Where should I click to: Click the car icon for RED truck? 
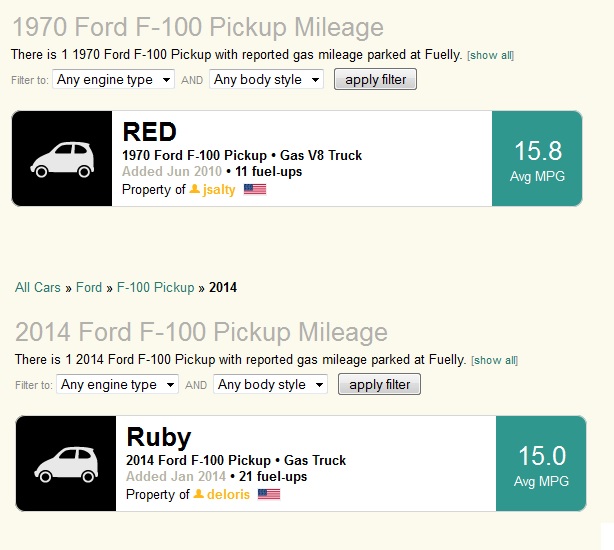[x=62, y=159]
